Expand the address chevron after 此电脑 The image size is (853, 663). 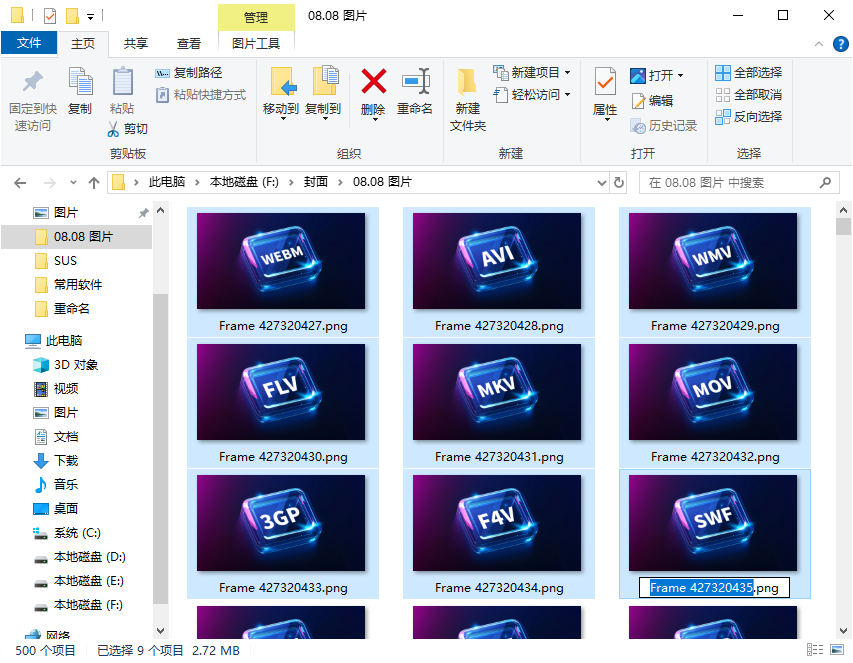click(197, 182)
